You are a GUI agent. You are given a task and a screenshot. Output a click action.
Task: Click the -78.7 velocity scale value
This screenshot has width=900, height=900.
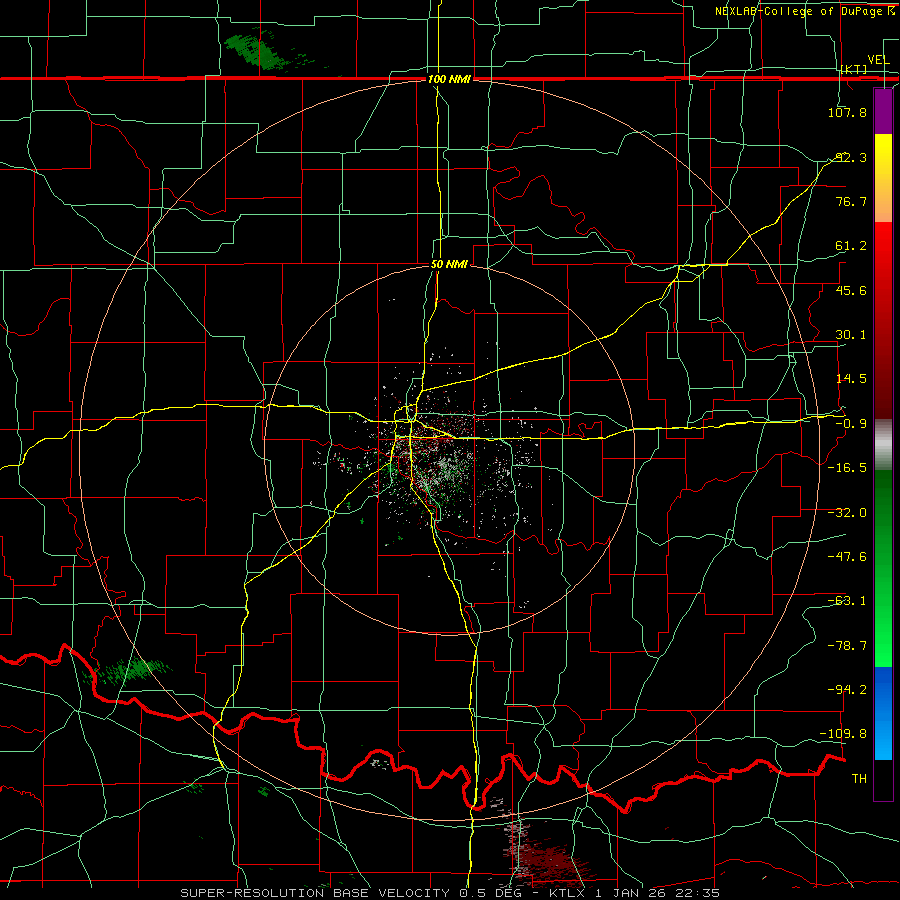[x=847, y=646]
